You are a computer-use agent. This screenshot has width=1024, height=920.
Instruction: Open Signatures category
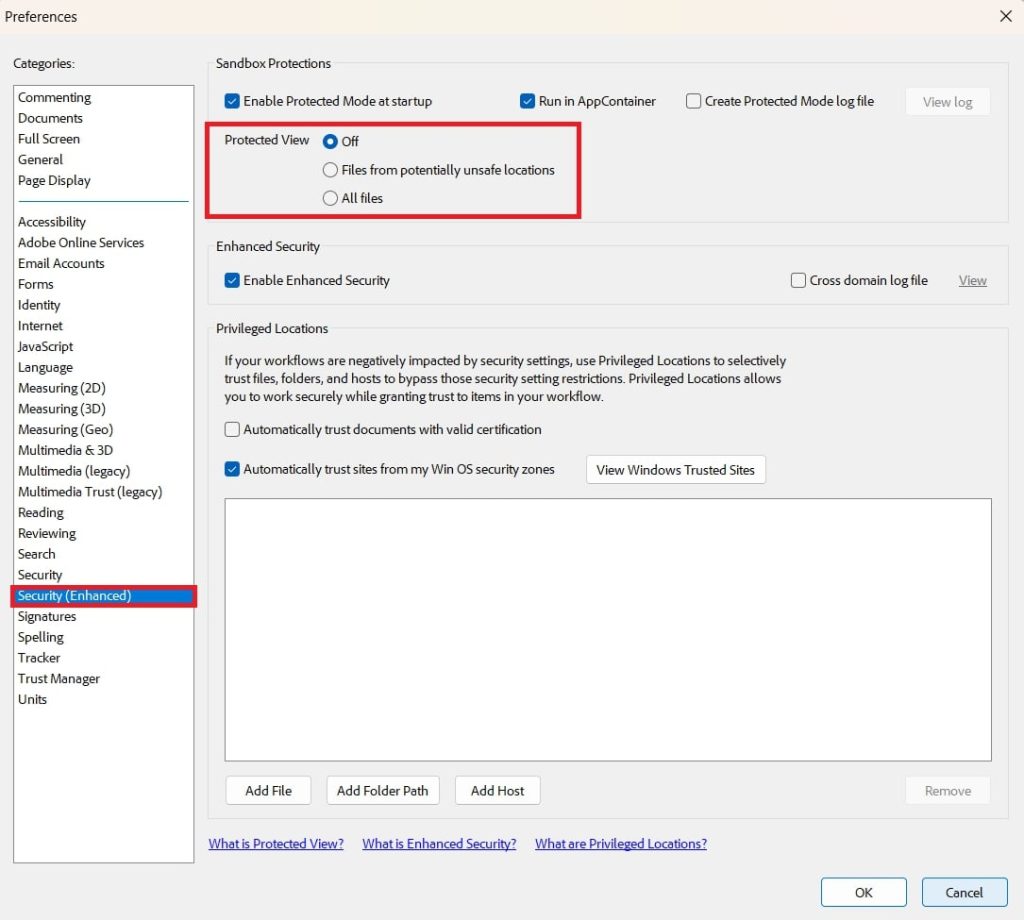(x=47, y=617)
